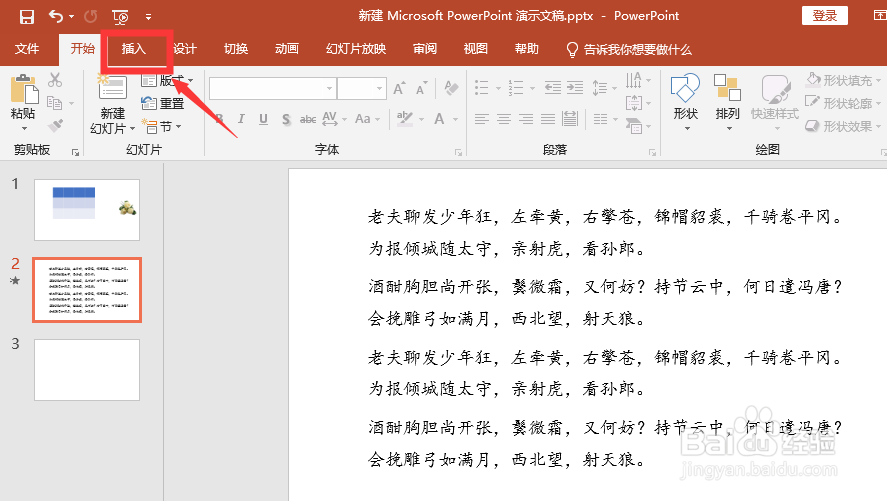This screenshot has width=887, height=501.
Task: Click the Copy icon
Action: (54, 103)
